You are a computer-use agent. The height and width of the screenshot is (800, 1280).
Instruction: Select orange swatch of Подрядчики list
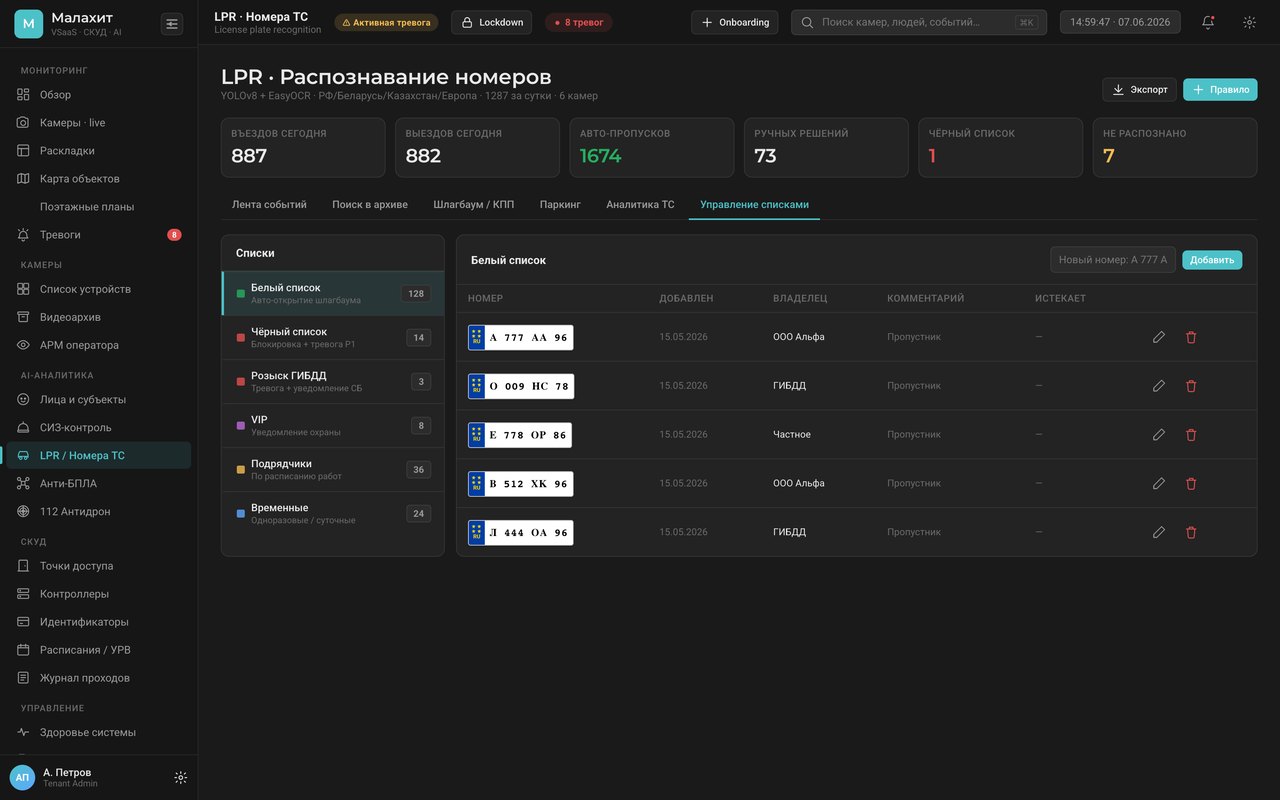[x=241, y=469]
